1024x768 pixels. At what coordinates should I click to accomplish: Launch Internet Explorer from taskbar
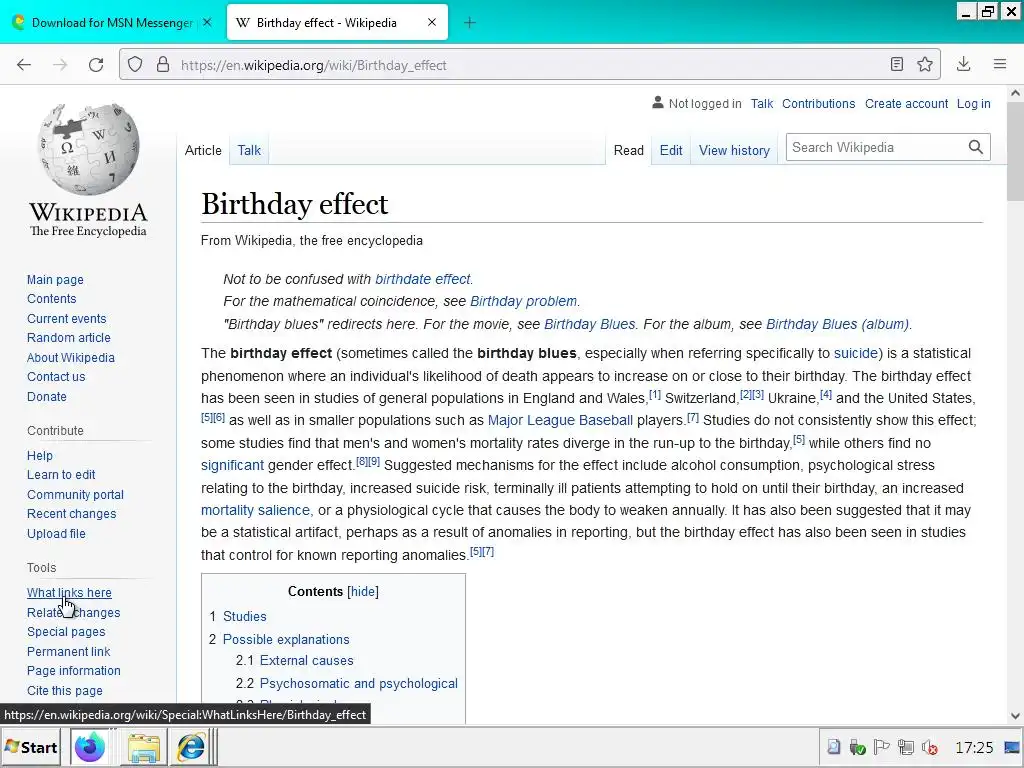point(191,747)
